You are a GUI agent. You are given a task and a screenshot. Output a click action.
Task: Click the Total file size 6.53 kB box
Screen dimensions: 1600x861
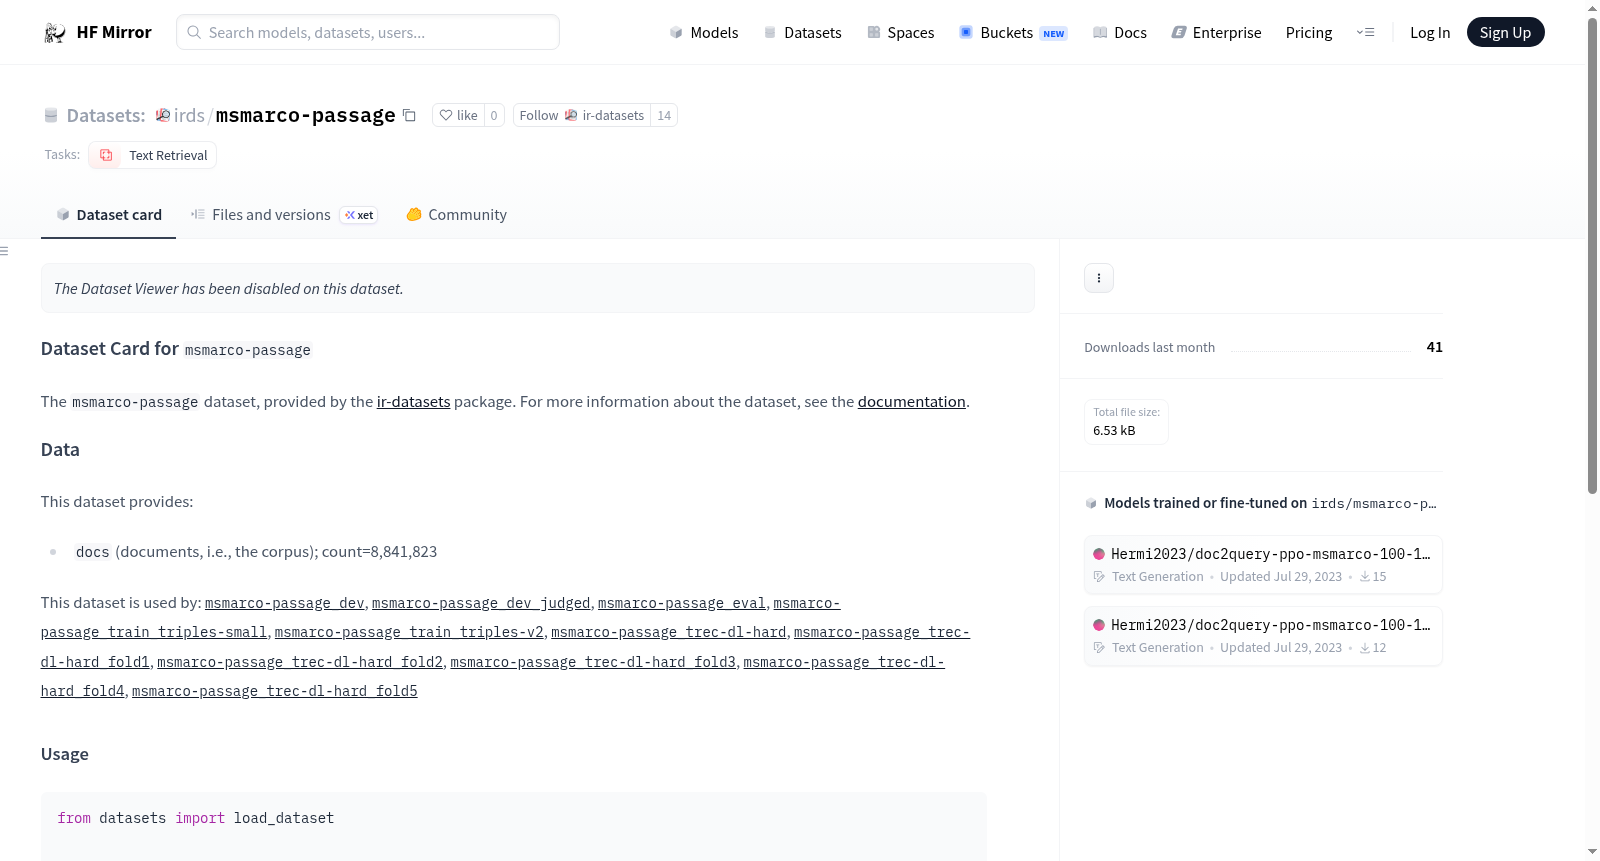1126,422
